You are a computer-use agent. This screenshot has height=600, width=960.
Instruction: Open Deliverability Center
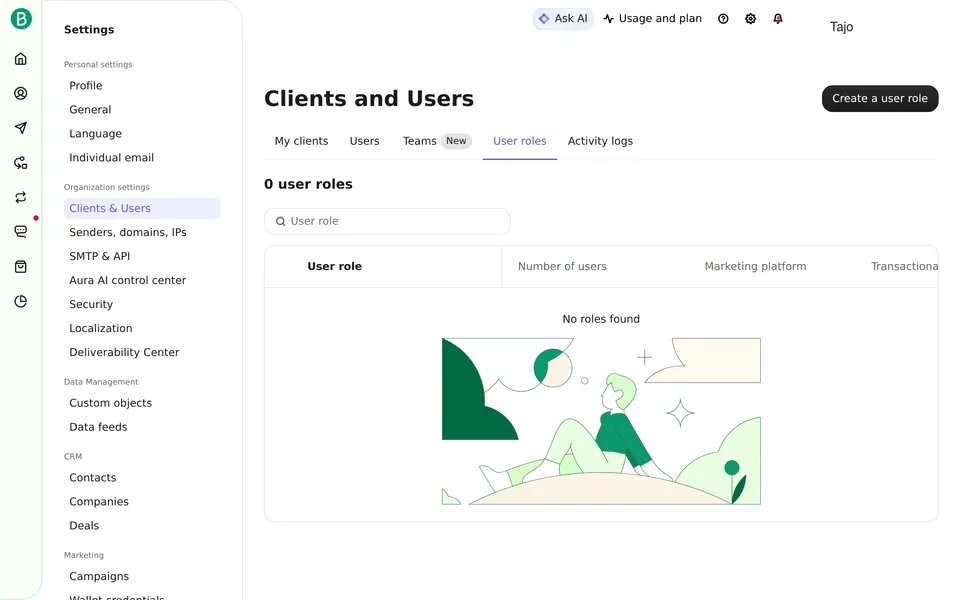[124, 352]
